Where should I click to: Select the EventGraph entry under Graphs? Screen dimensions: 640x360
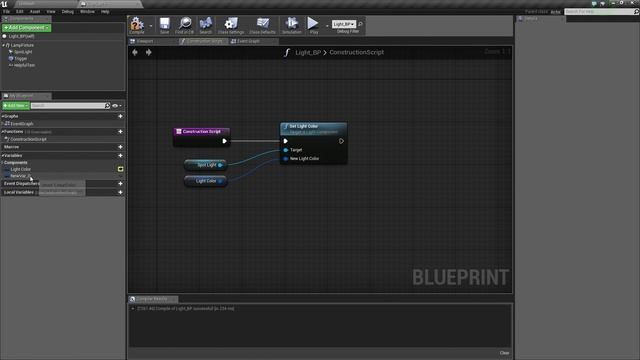pyautogui.click(x=63, y=124)
